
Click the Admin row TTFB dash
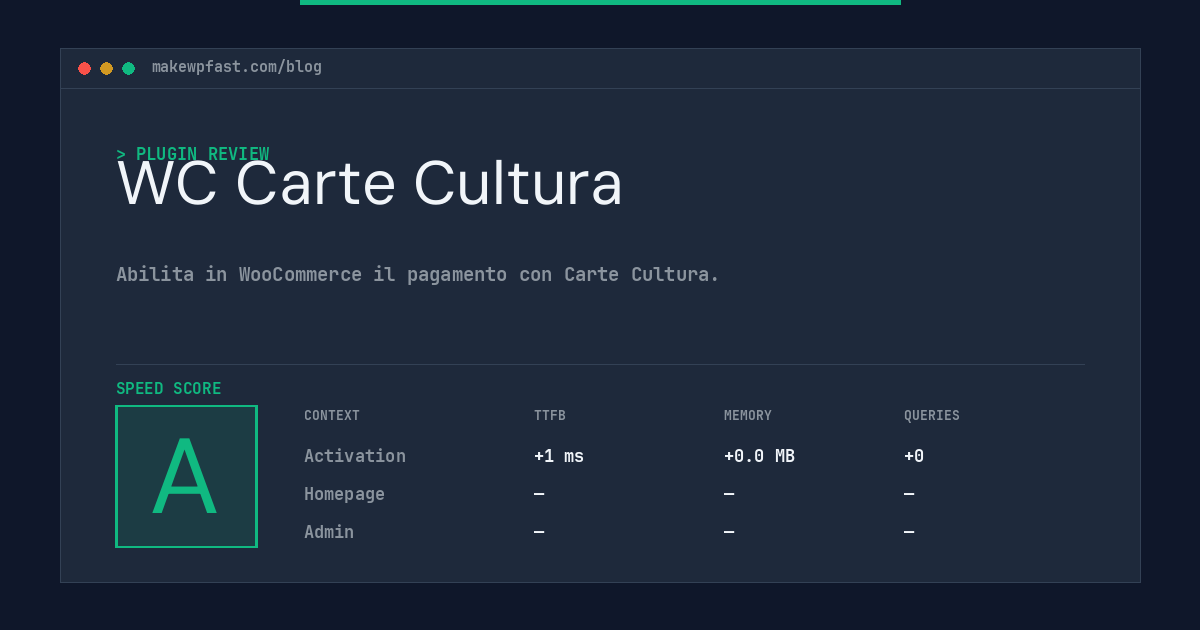[539, 532]
